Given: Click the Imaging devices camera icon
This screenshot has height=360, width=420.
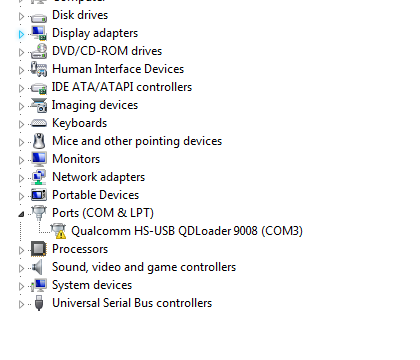Looking at the screenshot, I should coord(39,105).
